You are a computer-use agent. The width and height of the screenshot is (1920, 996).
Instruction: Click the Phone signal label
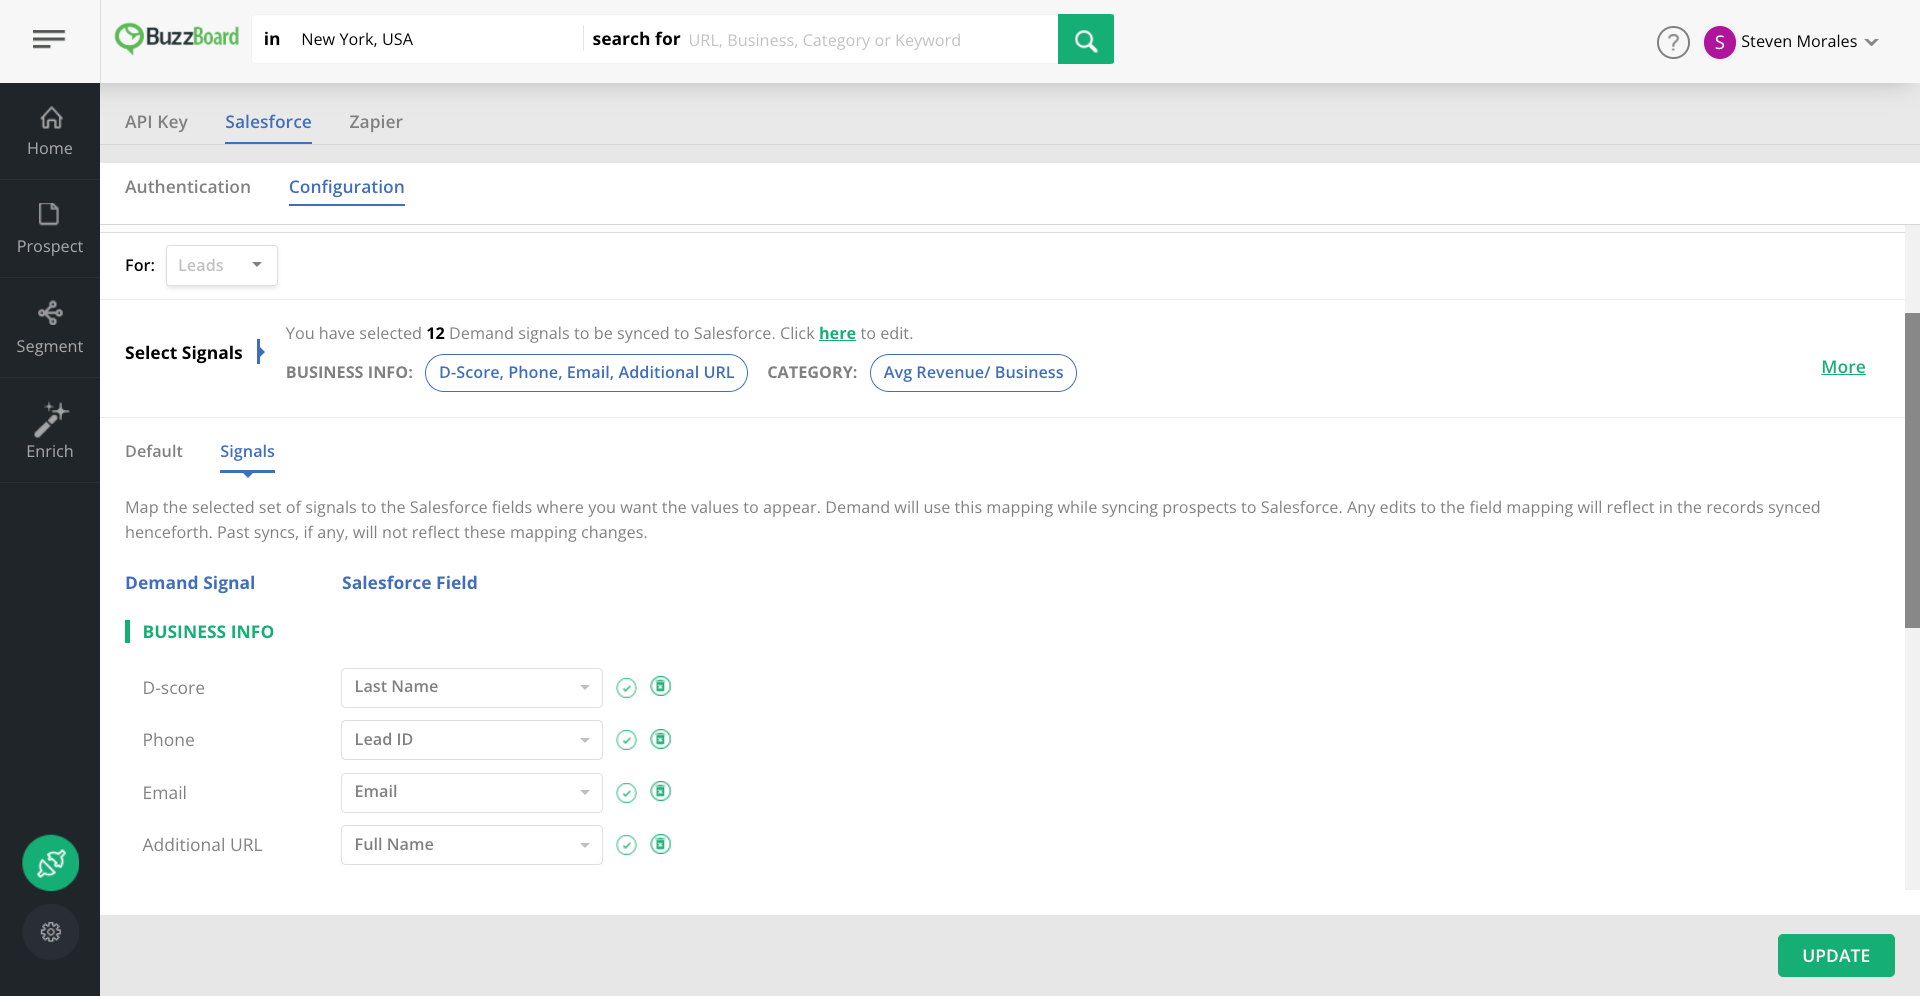point(169,740)
